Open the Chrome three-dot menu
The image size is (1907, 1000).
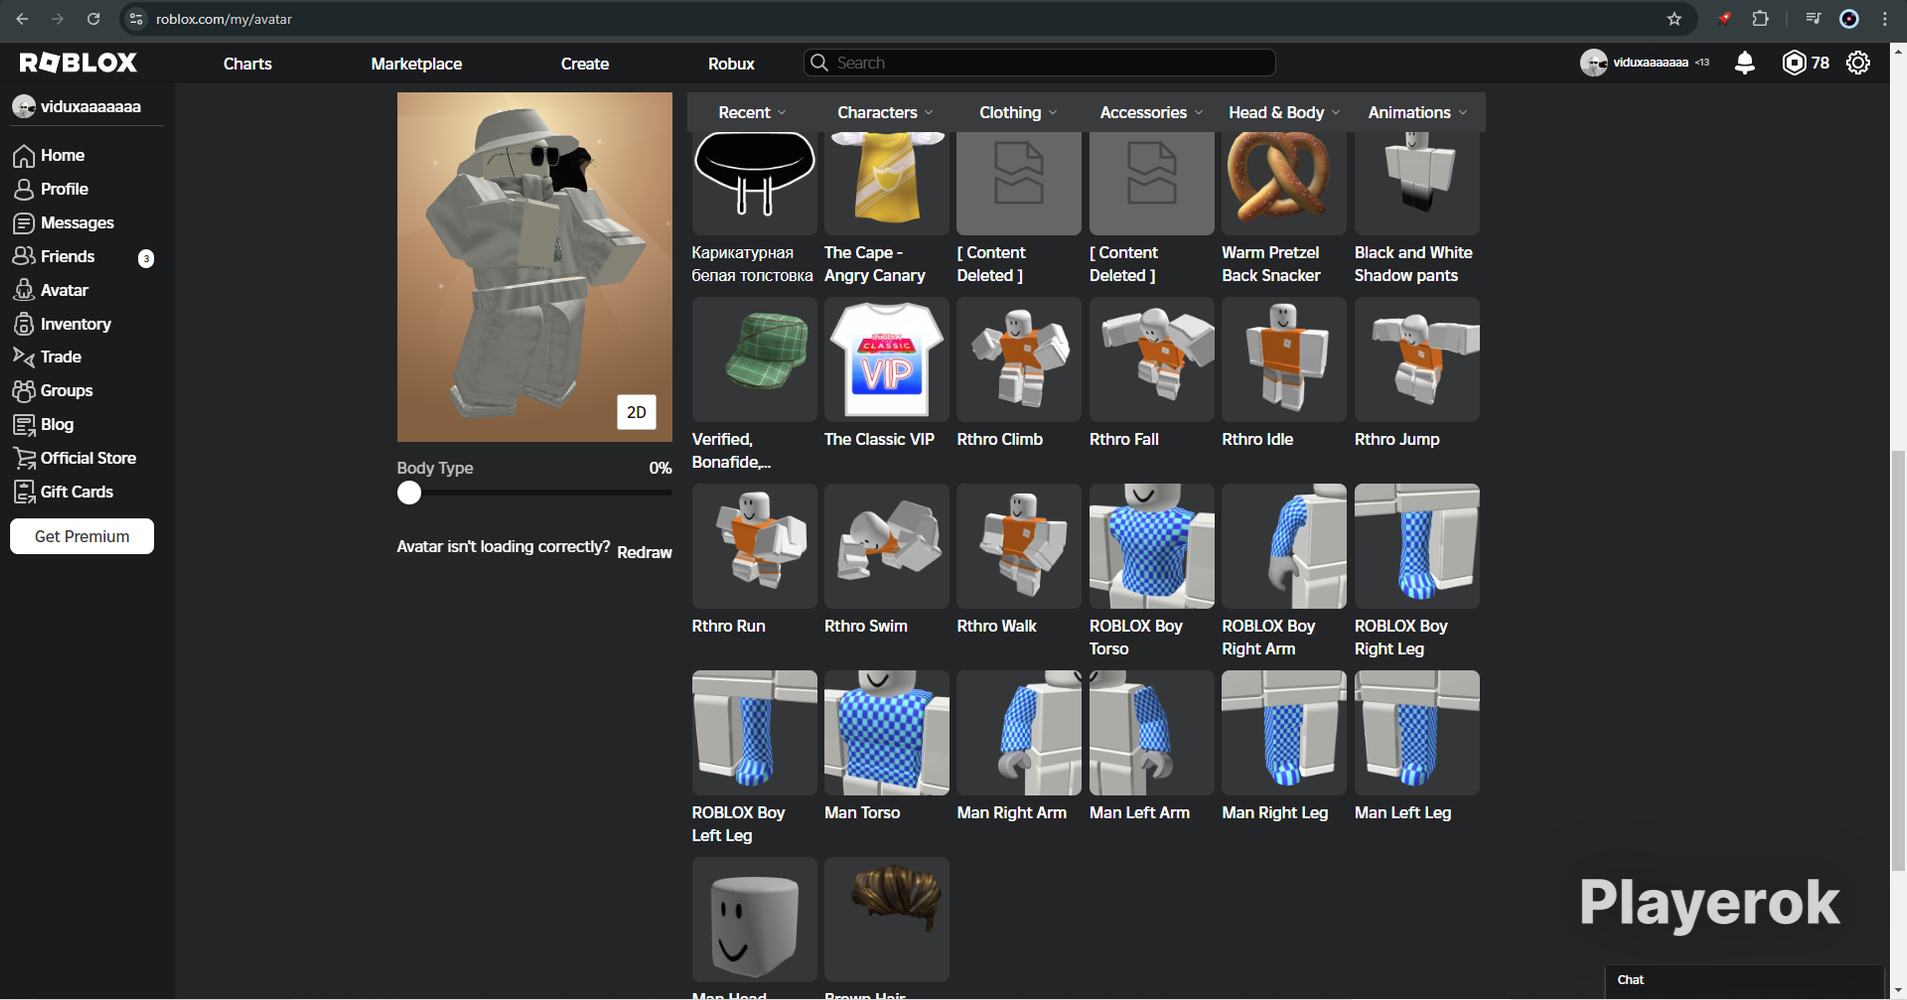(1886, 19)
